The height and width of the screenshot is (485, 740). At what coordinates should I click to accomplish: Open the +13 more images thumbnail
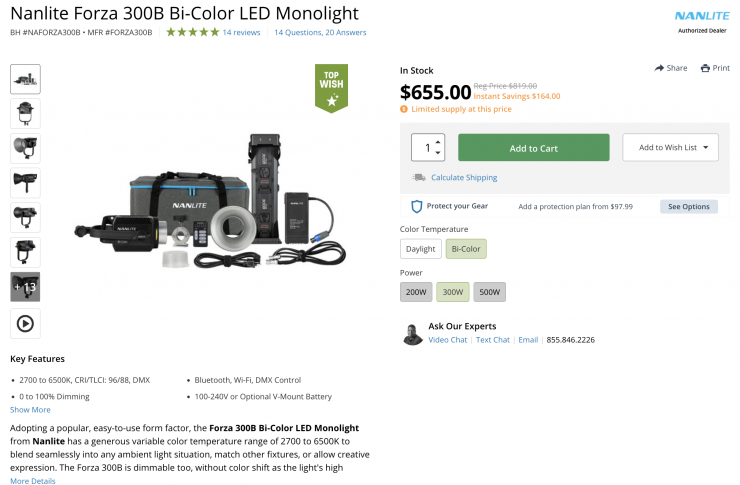(x=25, y=287)
